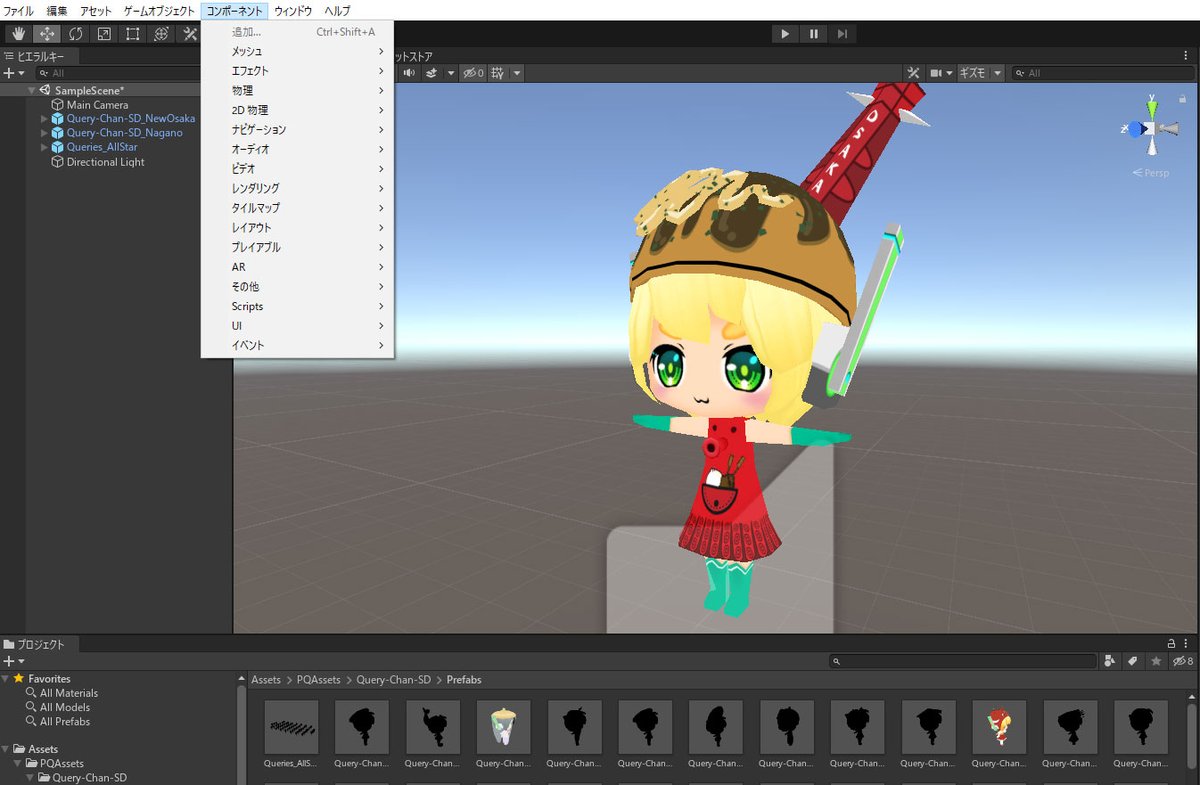Open custom editor tools in main toolbar
Viewport: 1200px width, 785px height.
pyautogui.click(x=189, y=34)
